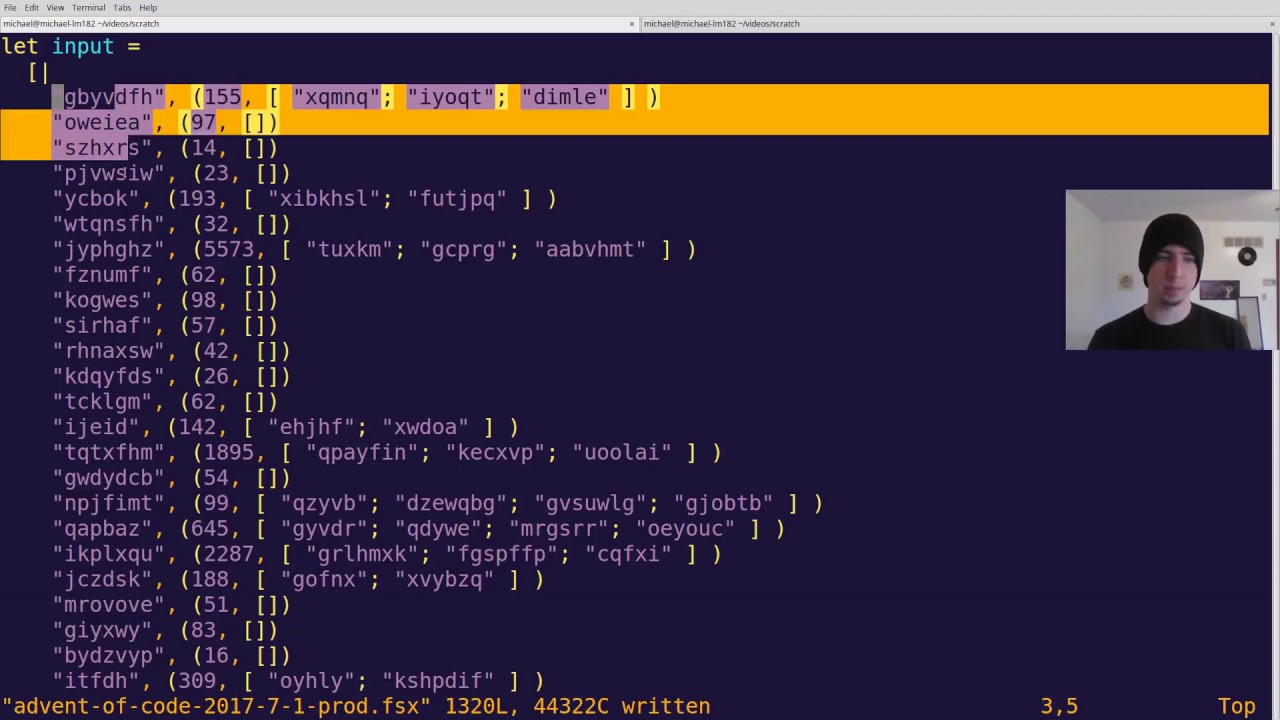The width and height of the screenshot is (1280, 720).
Task: Click the "ijeid" entry
Action: pyautogui.click(x=286, y=427)
